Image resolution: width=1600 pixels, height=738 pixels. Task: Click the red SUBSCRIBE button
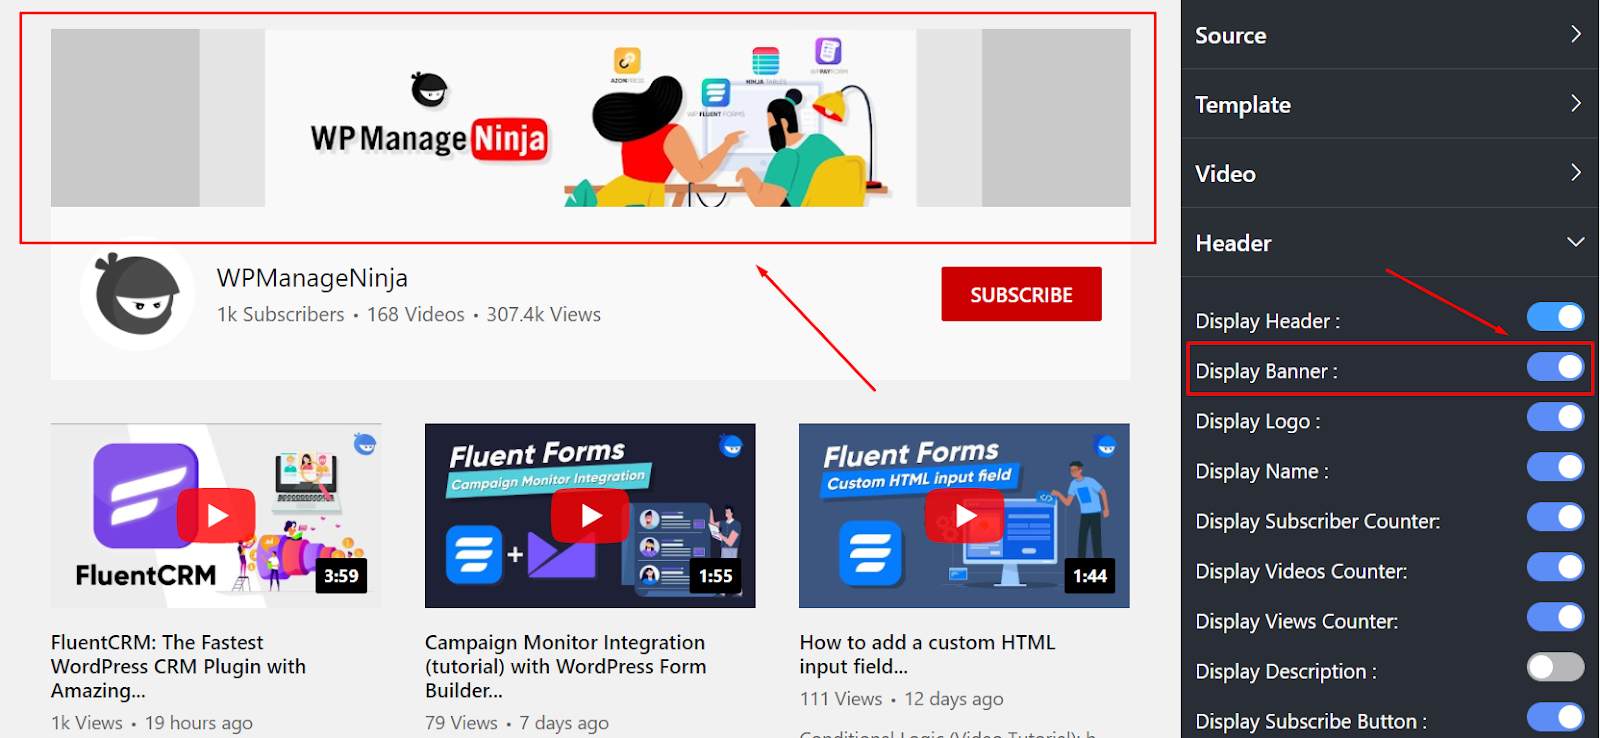point(1021,294)
